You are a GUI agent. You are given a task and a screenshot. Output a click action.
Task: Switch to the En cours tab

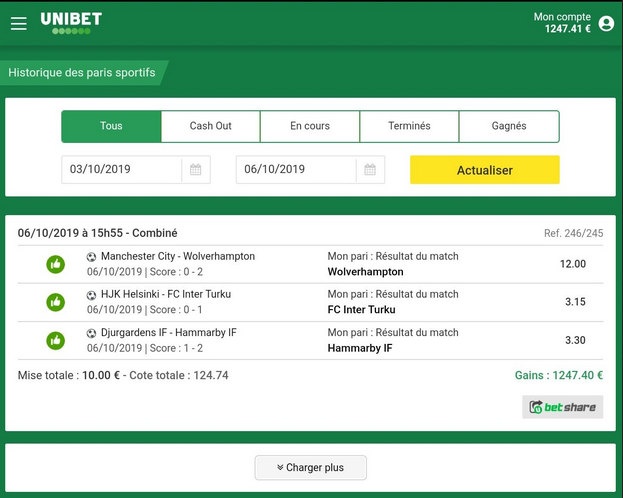click(x=310, y=126)
